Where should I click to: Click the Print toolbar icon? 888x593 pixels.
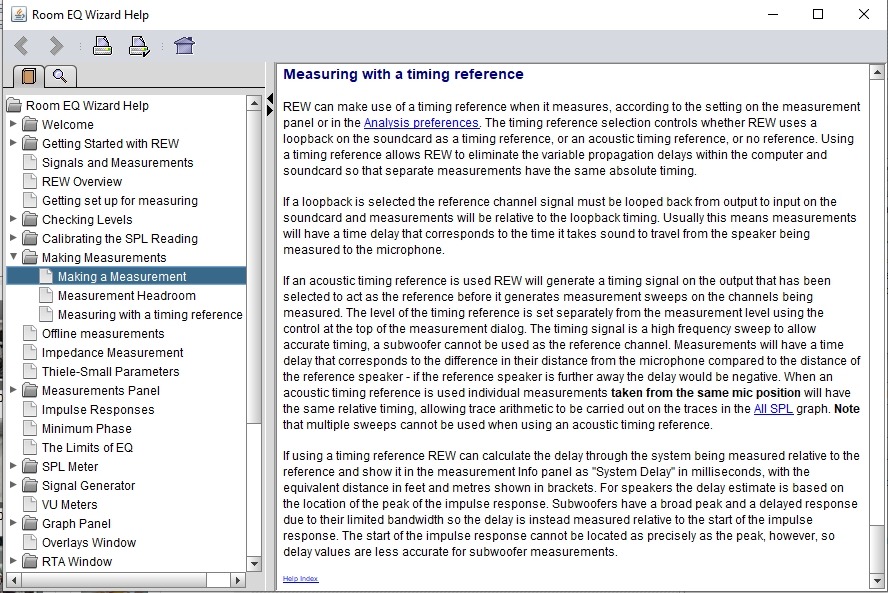pyautogui.click(x=102, y=45)
